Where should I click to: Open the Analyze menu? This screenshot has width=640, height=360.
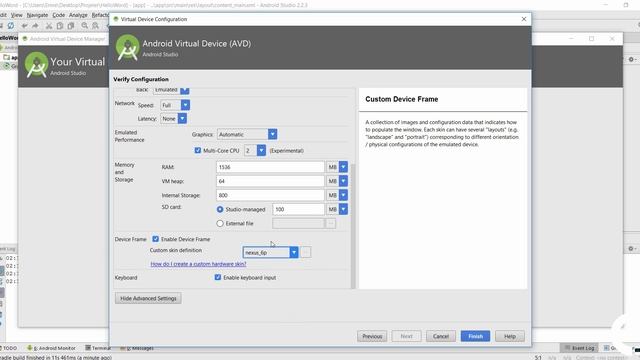click(78, 15)
